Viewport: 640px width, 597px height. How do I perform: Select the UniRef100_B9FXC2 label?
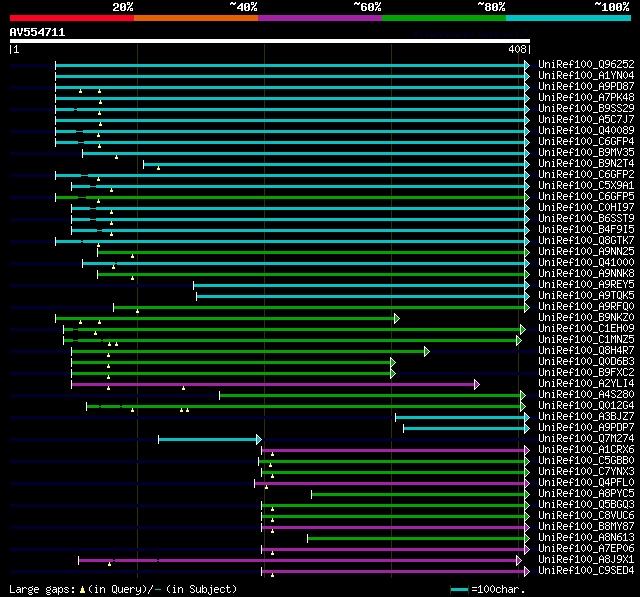point(586,373)
